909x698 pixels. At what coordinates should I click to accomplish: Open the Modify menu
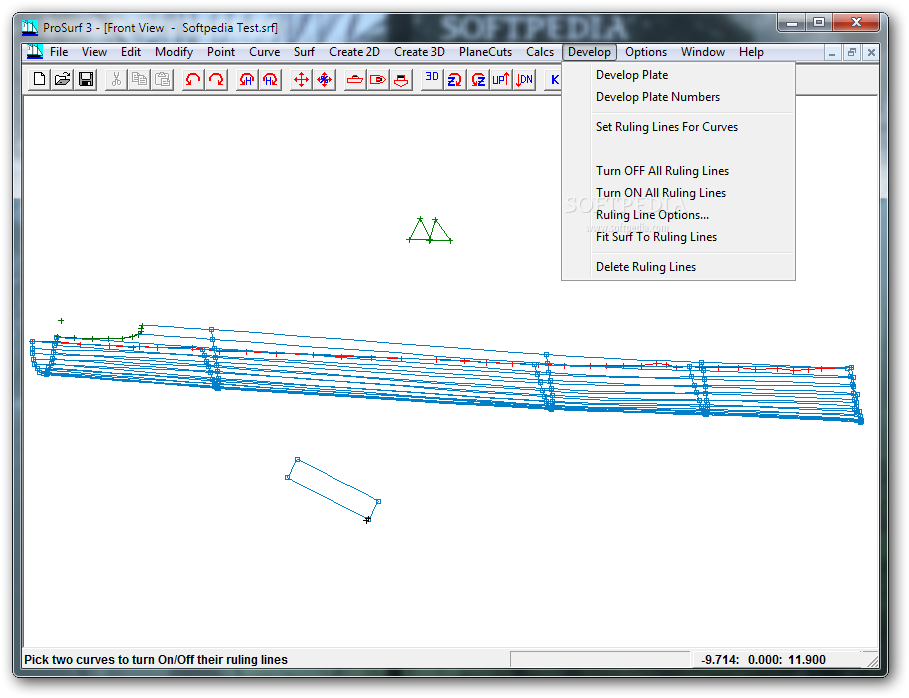click(x=174, y=52)
